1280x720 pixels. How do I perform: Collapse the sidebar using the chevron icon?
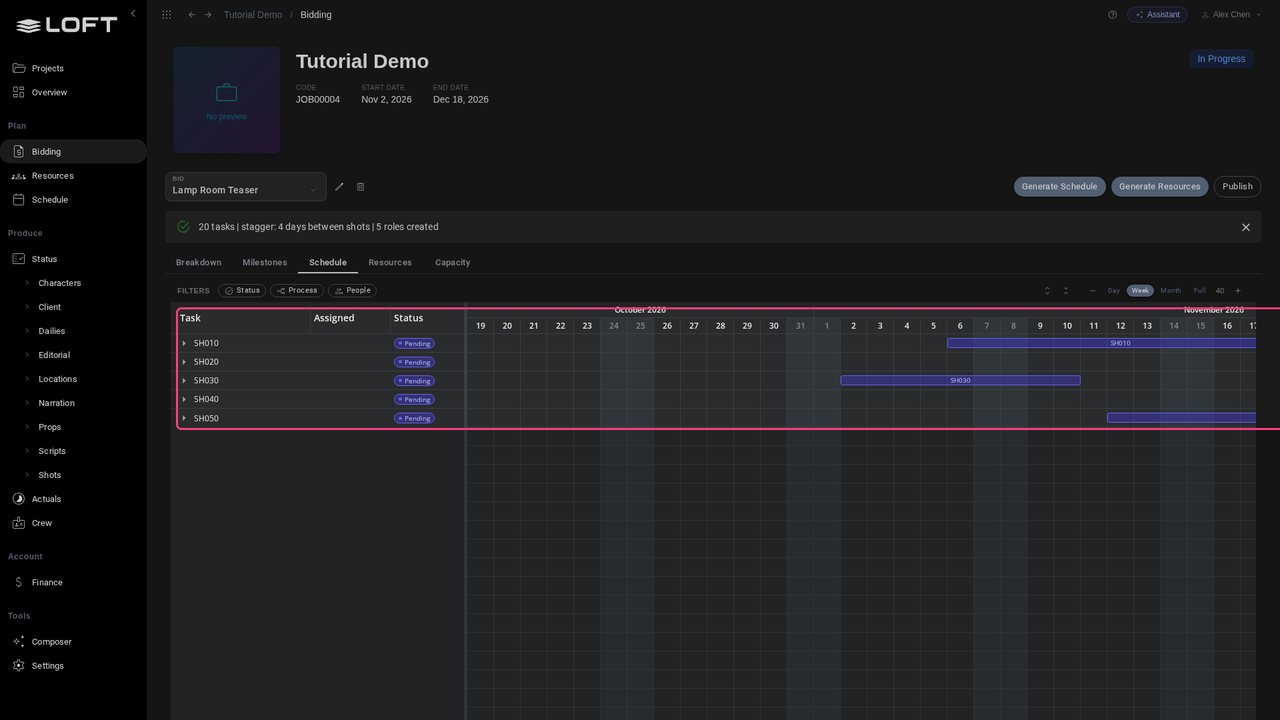click(133, 14)
